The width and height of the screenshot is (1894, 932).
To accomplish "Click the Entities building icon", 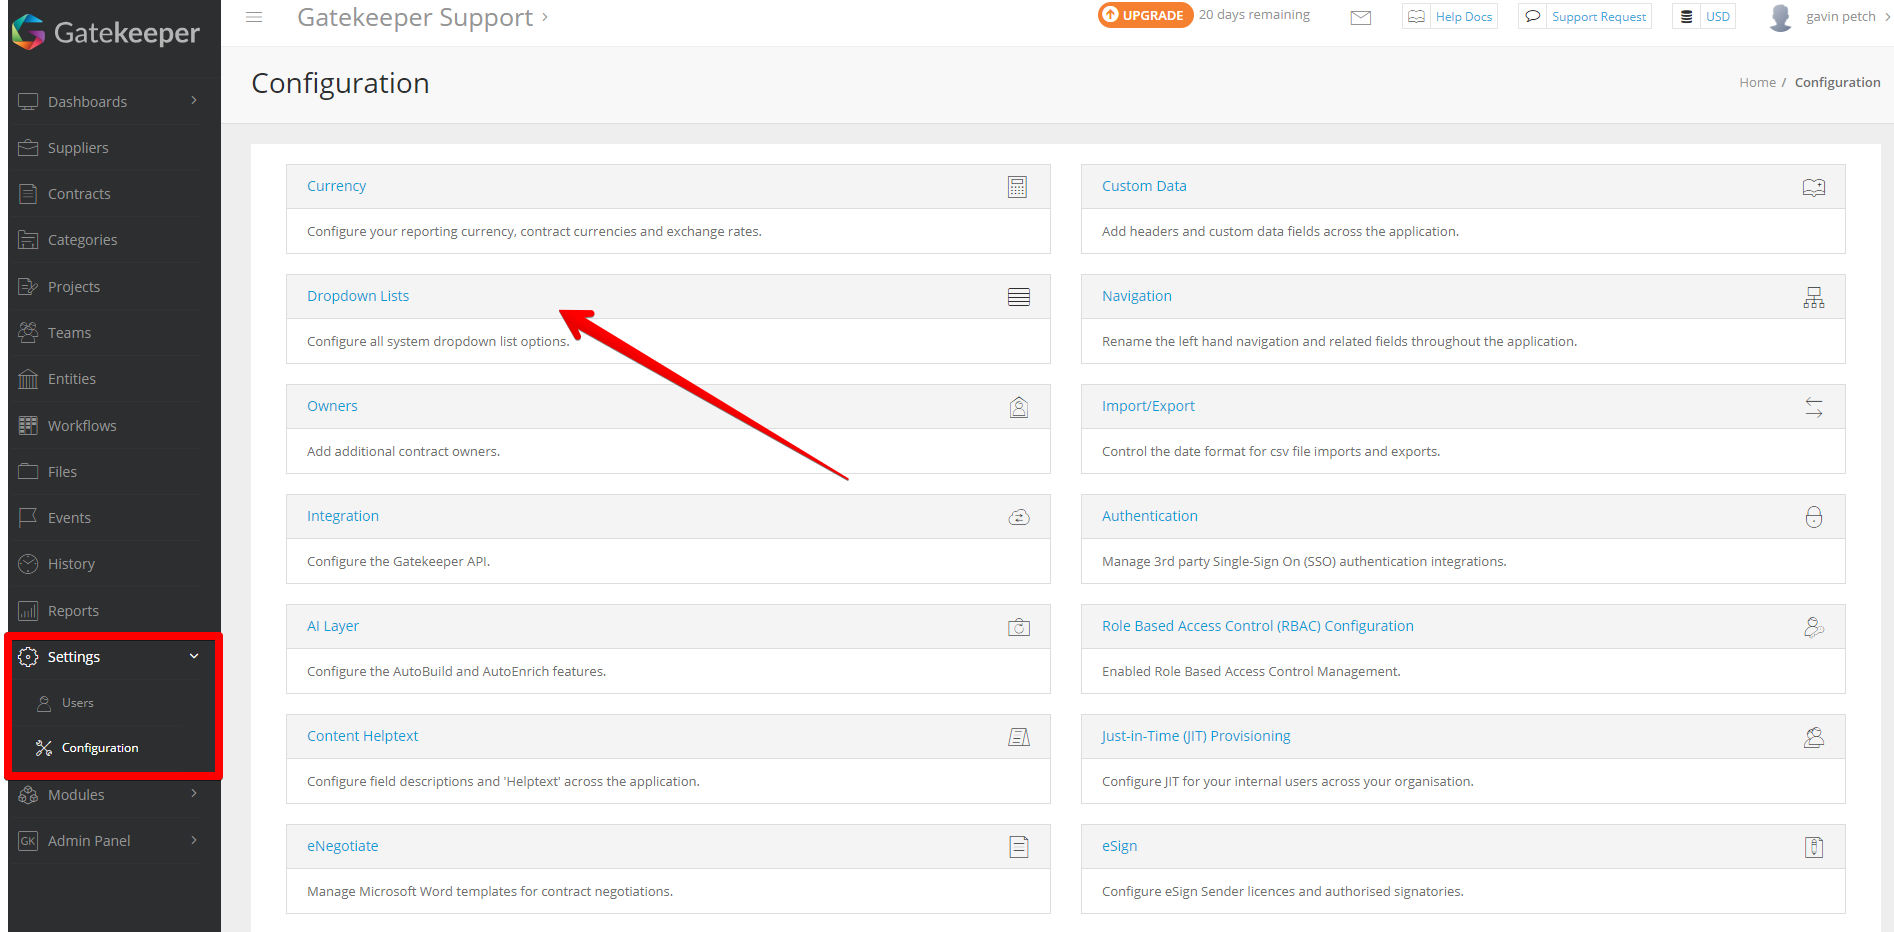I will pyautogui.click(x=28, y=379).
